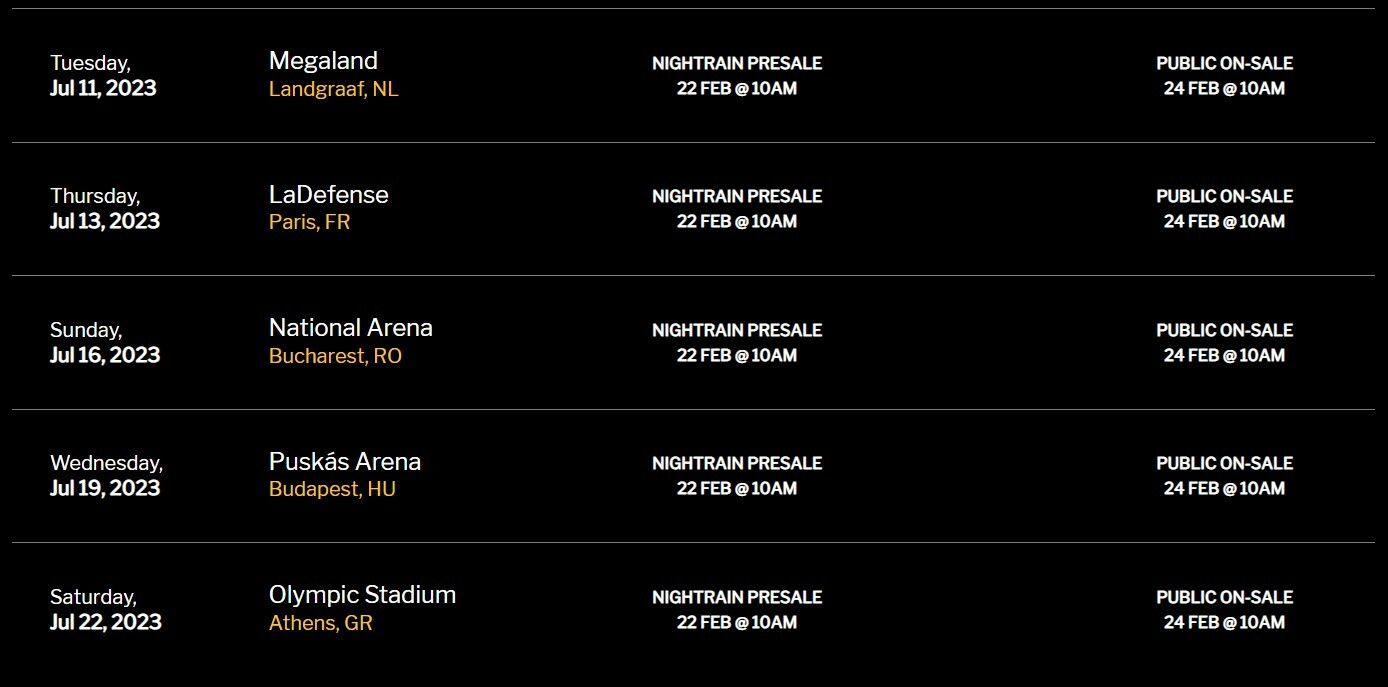Click the Budapest, HU location

click(x=332, y=489)
